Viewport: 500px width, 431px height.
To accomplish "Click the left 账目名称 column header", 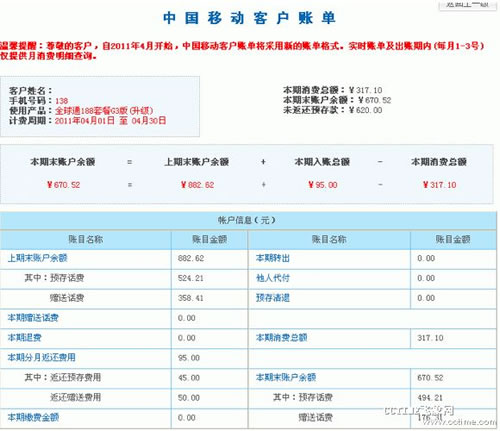I will pos(86,239).
